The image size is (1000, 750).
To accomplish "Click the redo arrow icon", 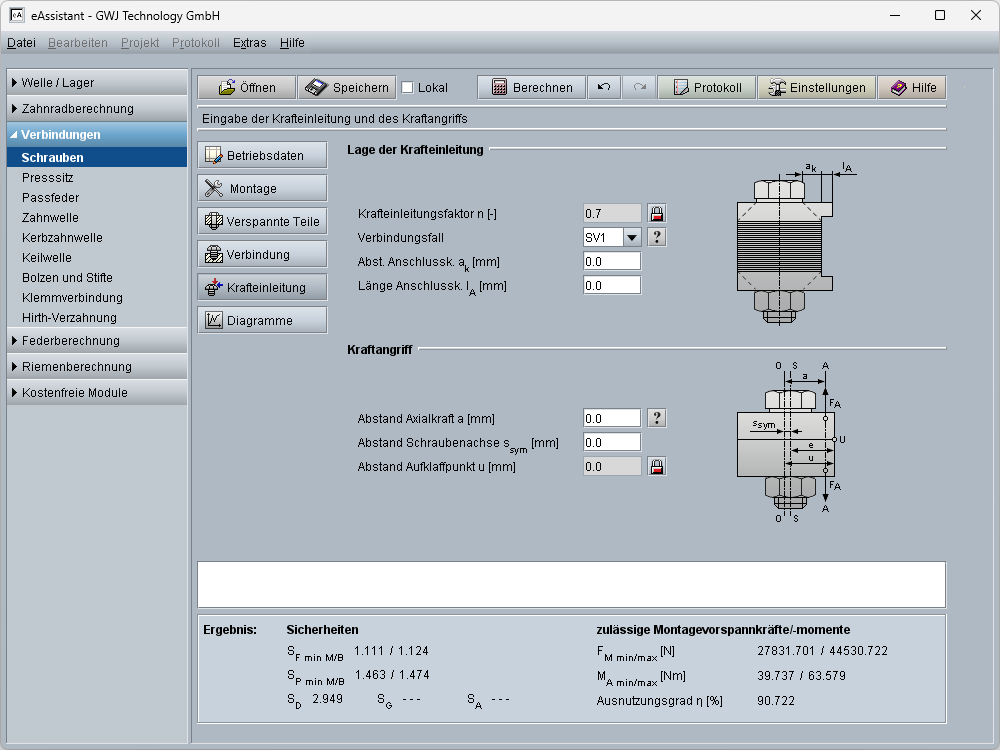I will (x=639, y=88).
